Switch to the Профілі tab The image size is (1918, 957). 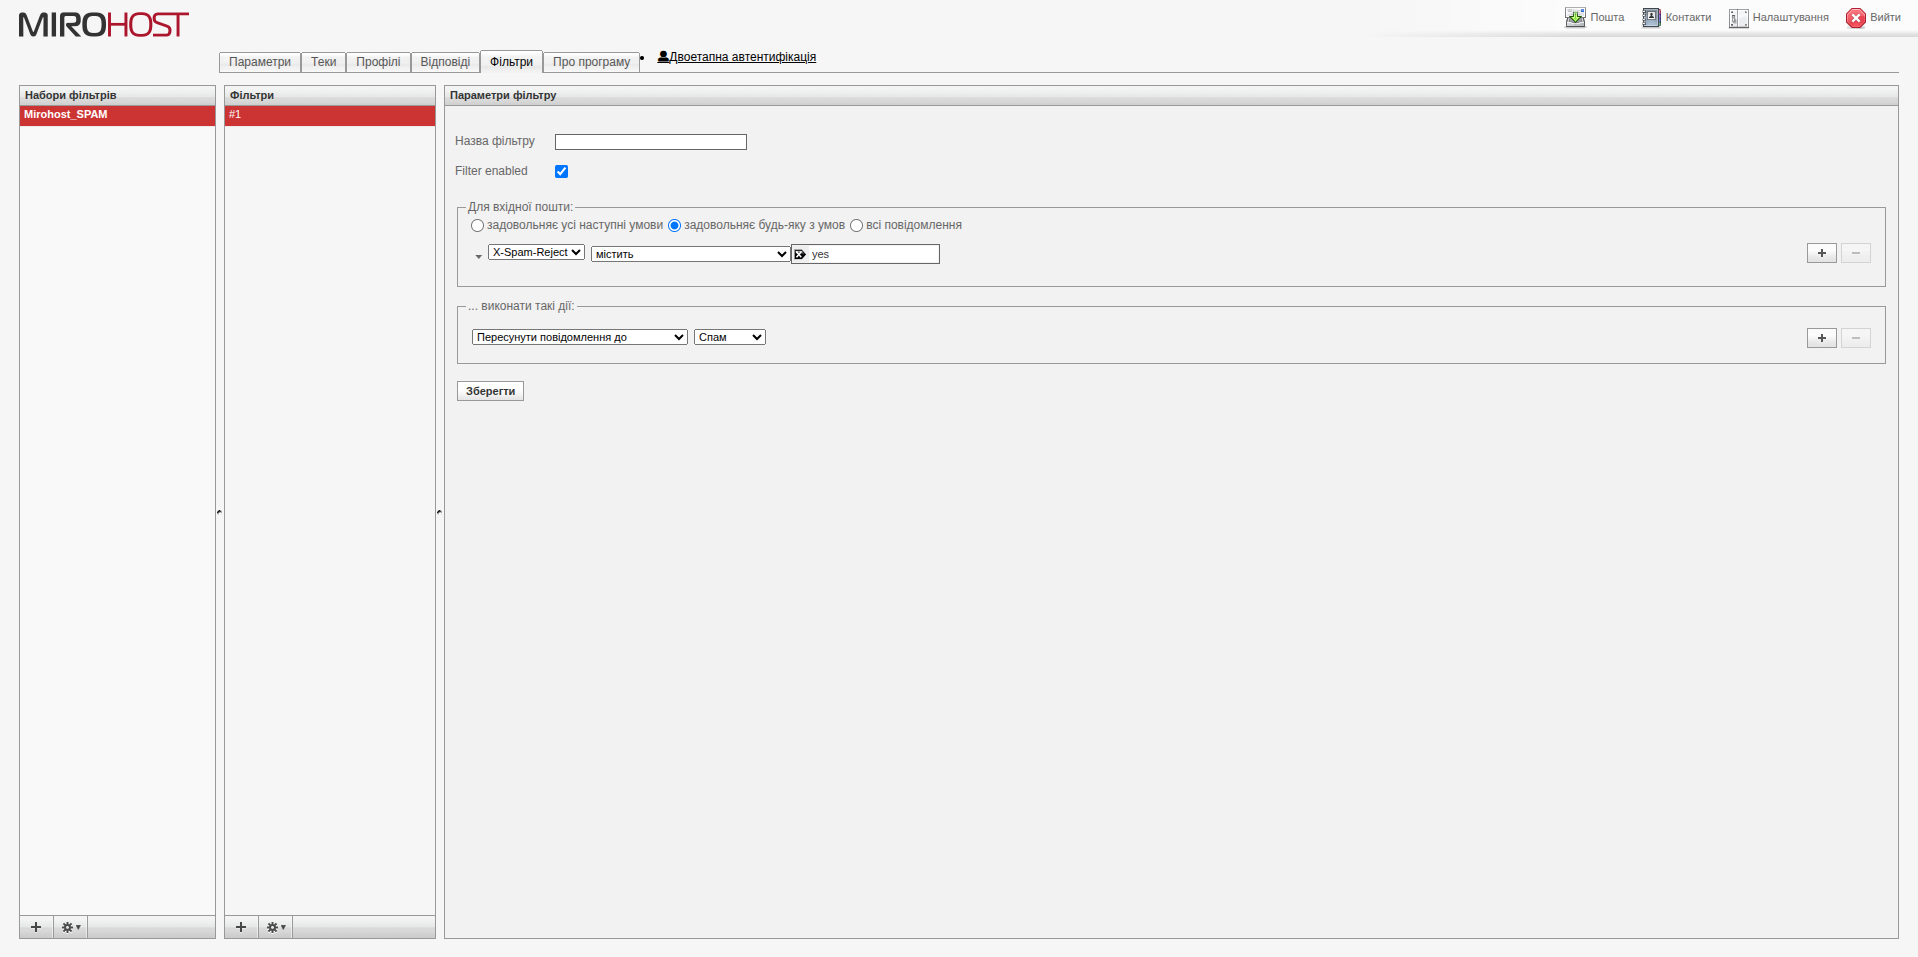coord(378,62)
